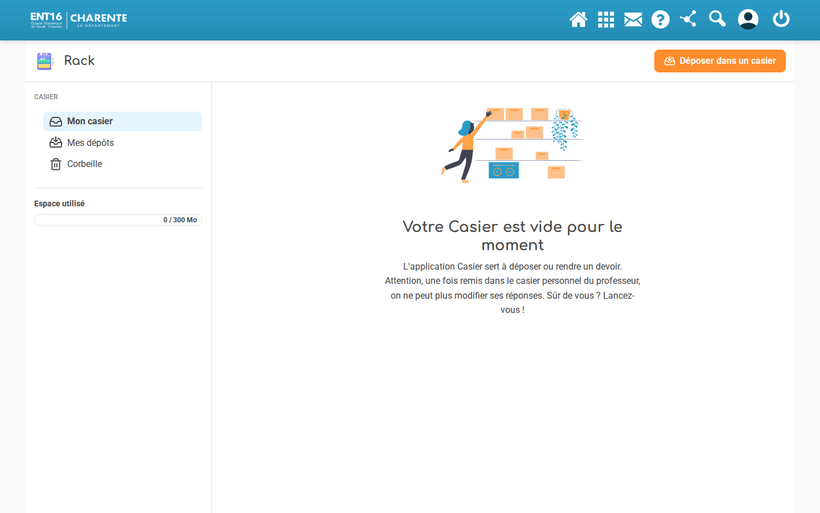This screenshot has width=820, height=513.
Task: Click the ENT16 Charente logo
Action: point(78,20)
